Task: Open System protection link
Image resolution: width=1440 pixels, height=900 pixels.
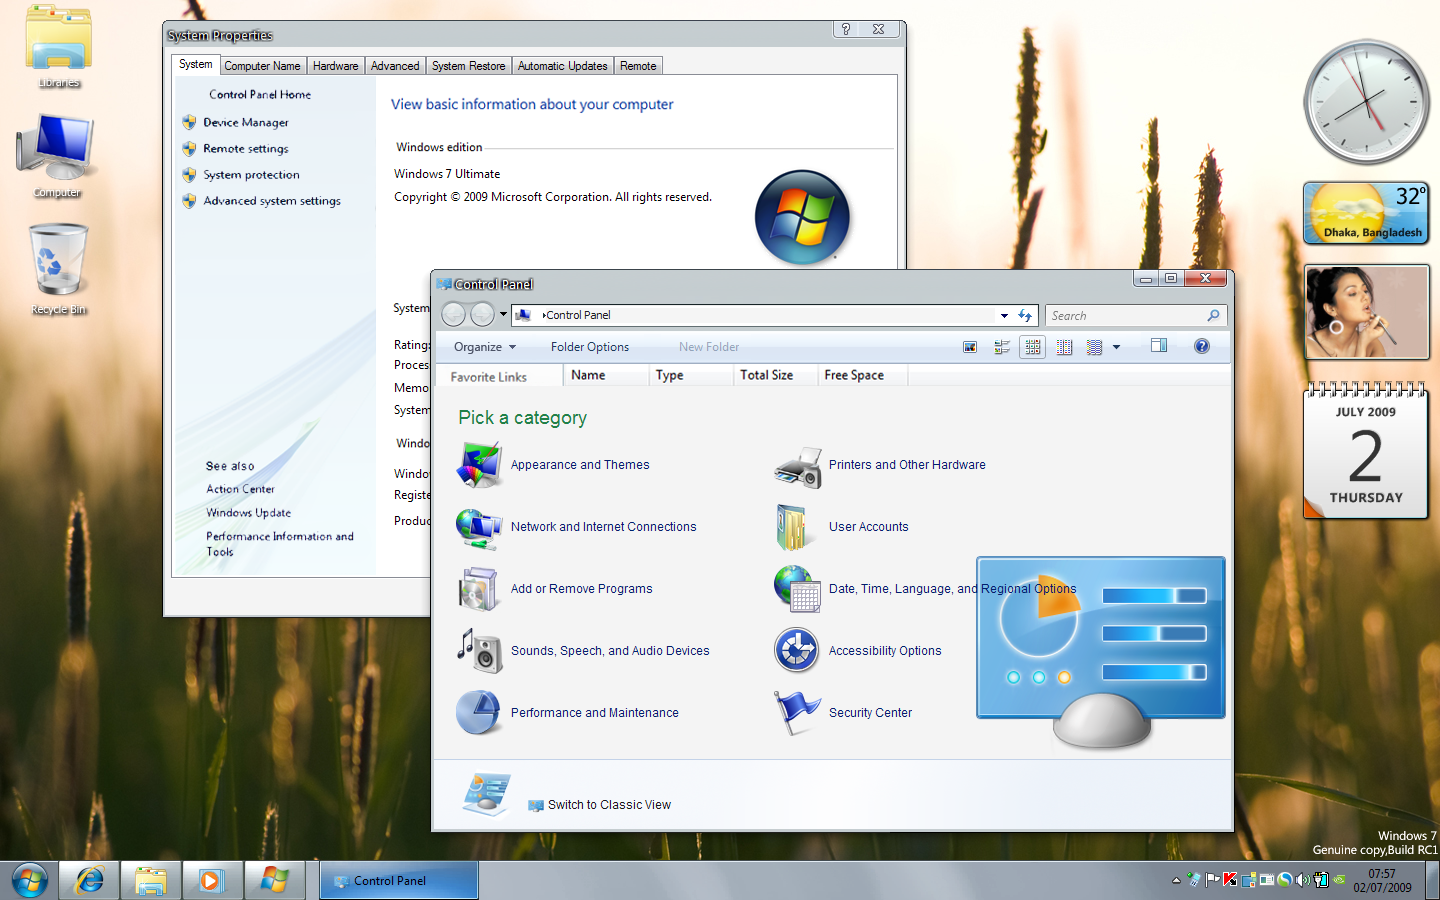Action: [x=251, y=174]
